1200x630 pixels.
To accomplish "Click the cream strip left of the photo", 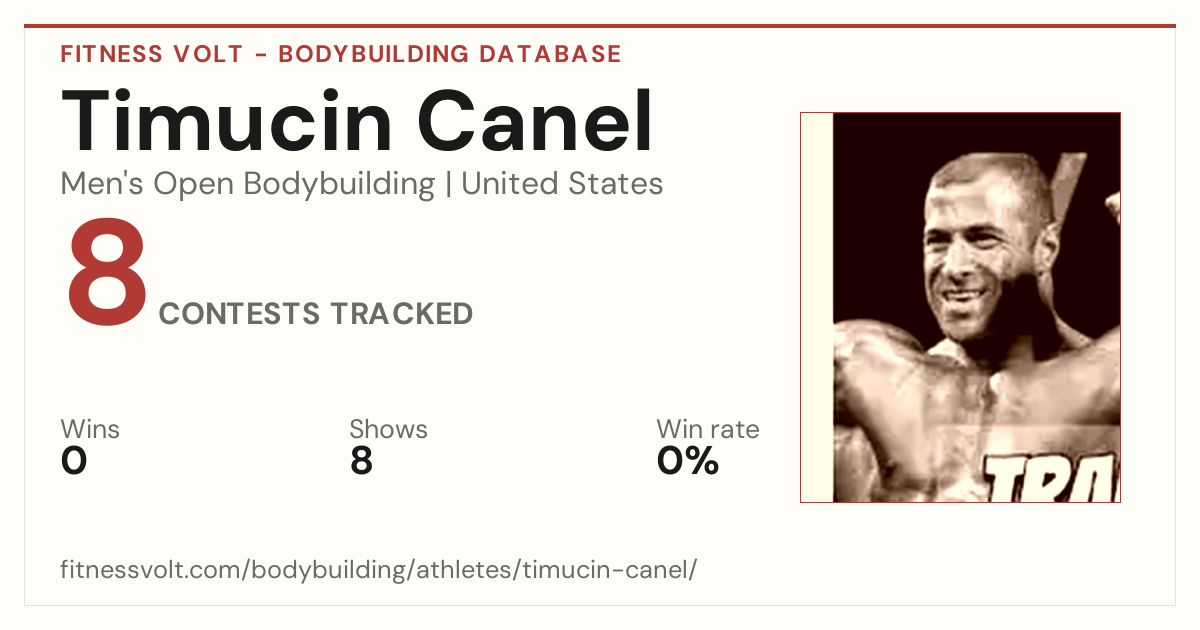I will tap(817, 307).
